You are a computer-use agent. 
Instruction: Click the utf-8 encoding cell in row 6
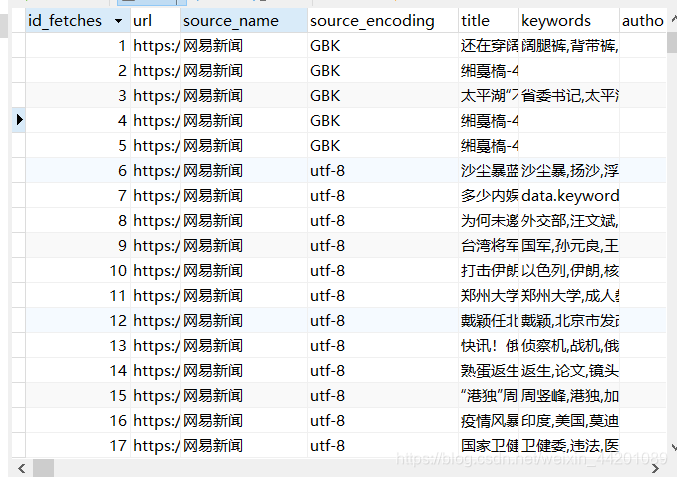click(383, 171)
